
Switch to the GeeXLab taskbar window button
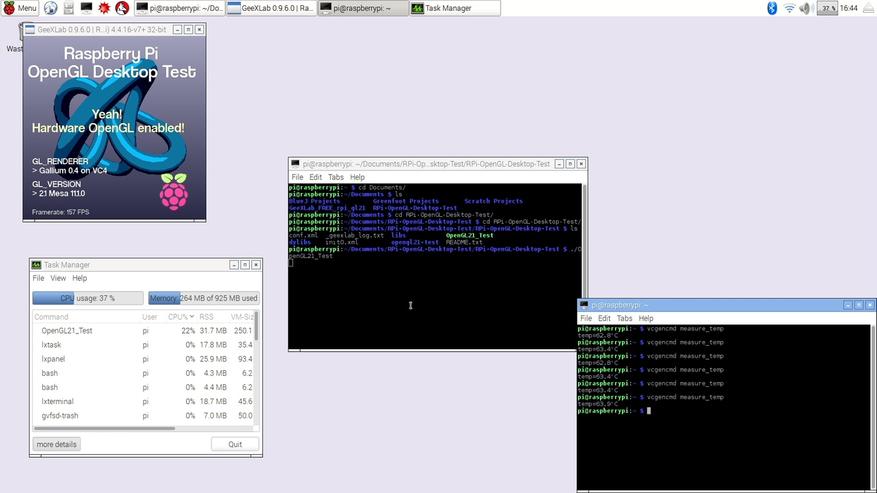coord(270,8)
